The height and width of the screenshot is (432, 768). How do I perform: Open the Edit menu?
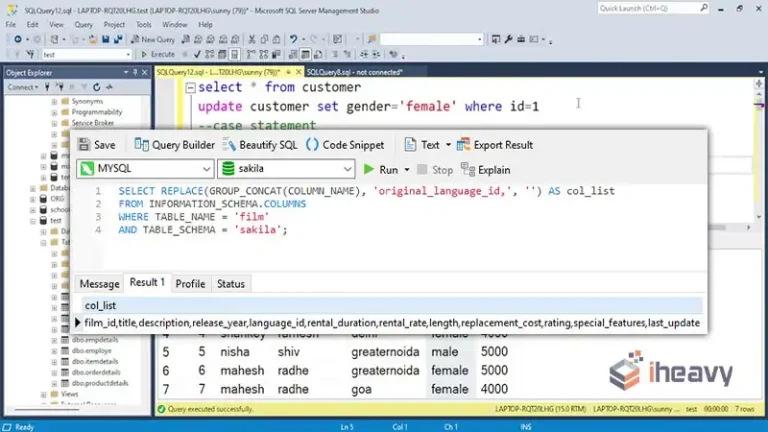32,24
